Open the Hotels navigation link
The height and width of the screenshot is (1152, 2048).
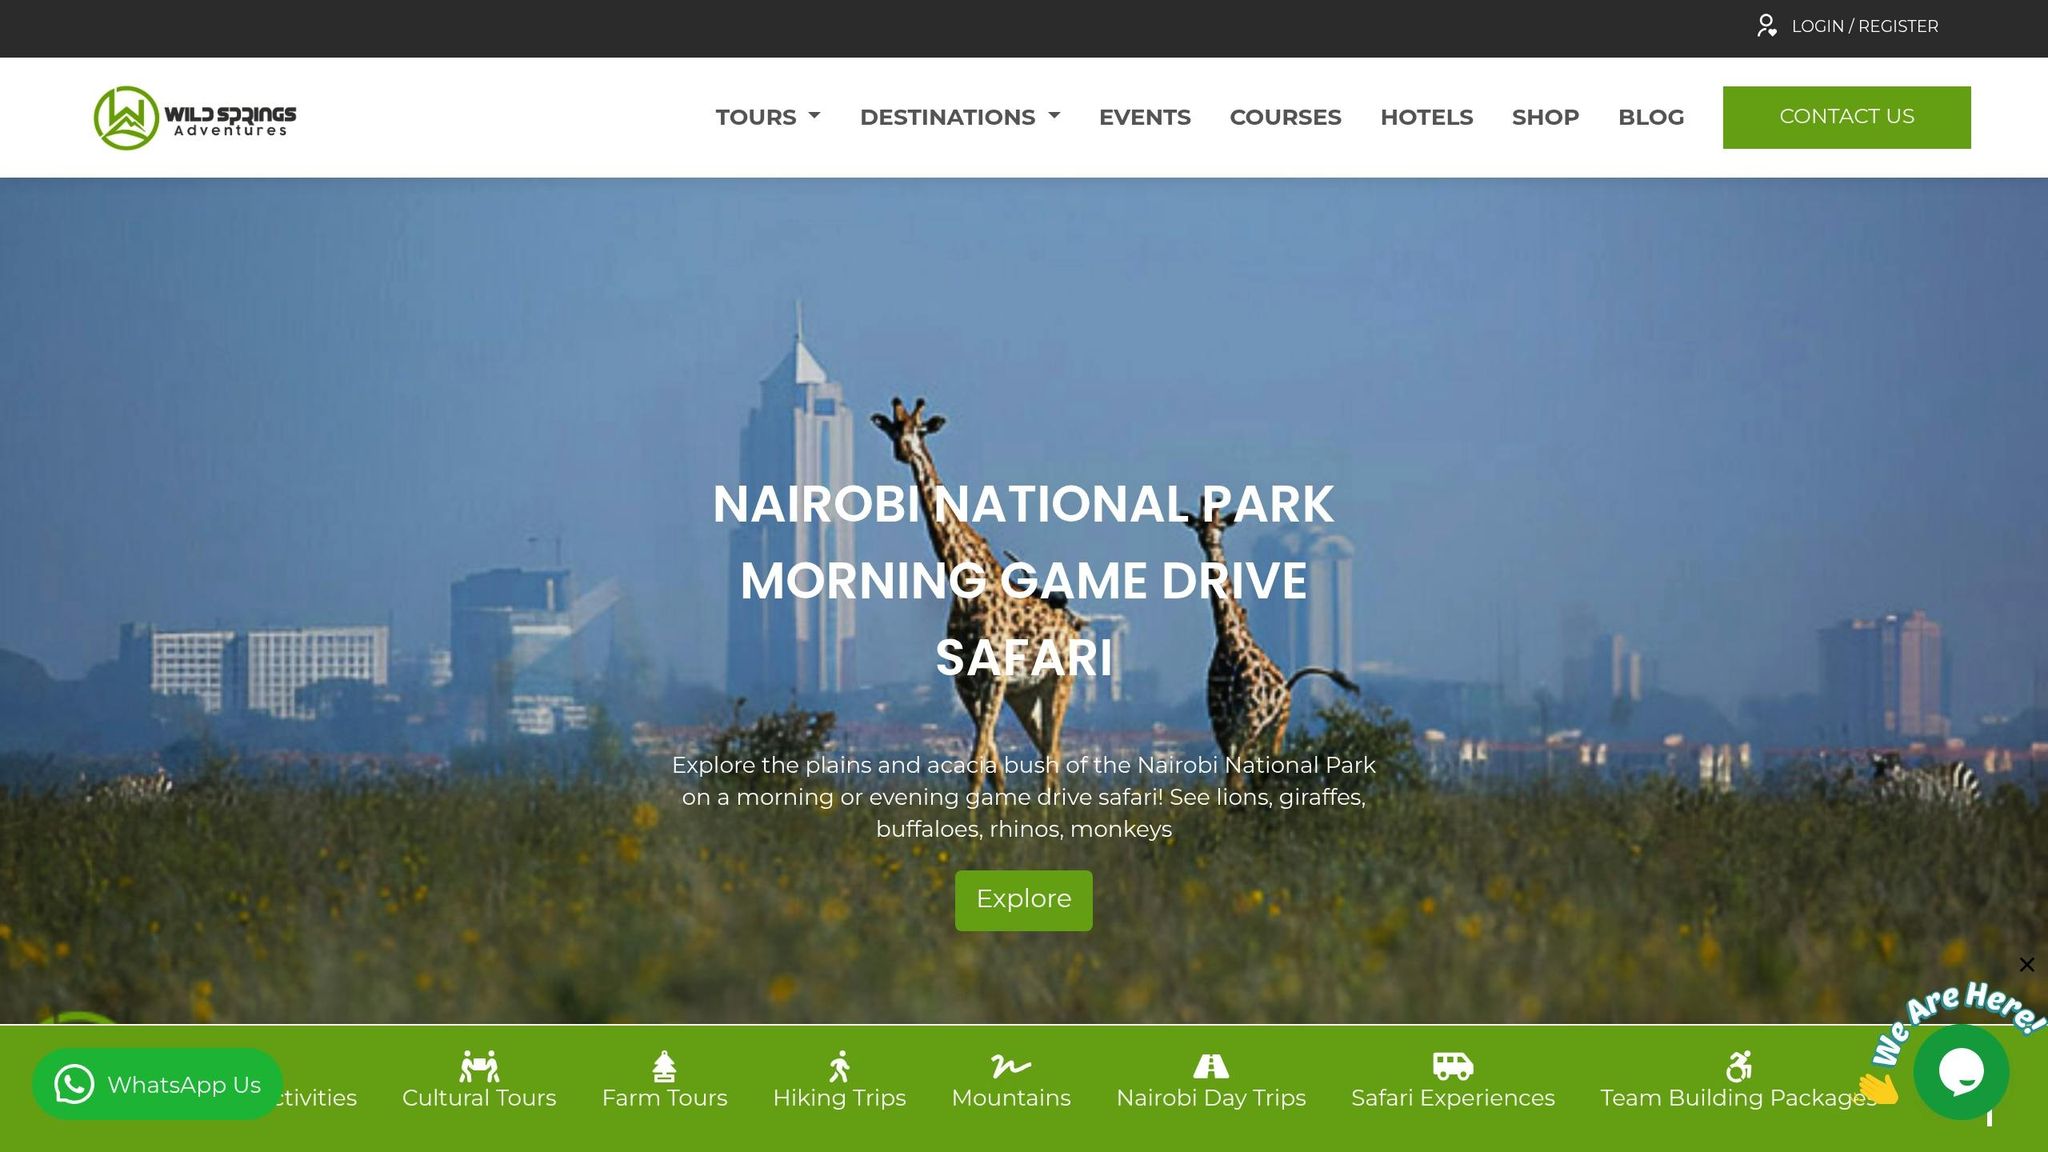[1426, 117]
